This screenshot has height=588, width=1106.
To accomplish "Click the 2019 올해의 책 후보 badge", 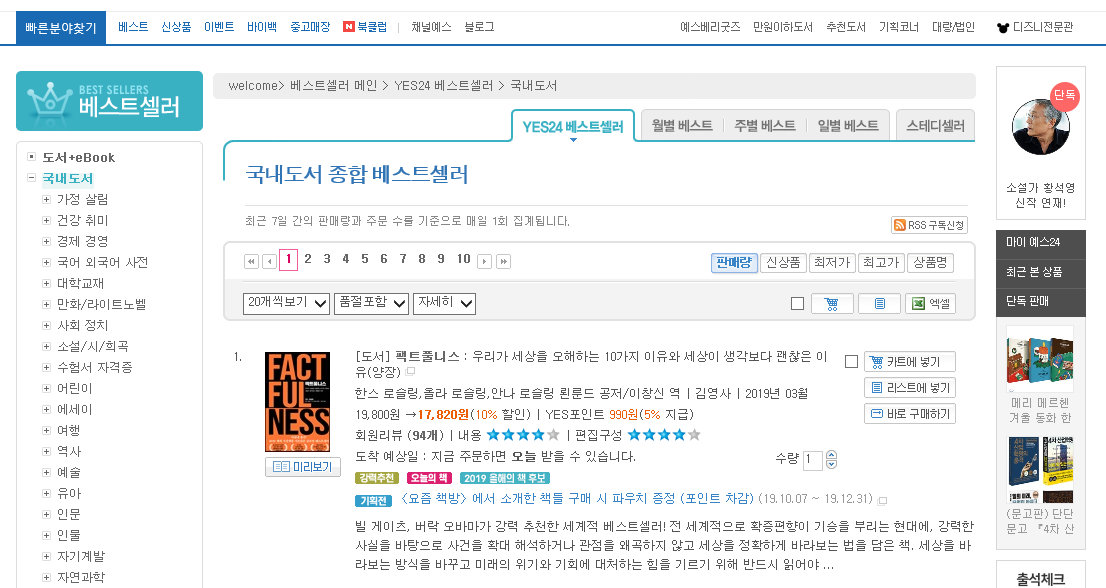I will click(x=504, y=478).
